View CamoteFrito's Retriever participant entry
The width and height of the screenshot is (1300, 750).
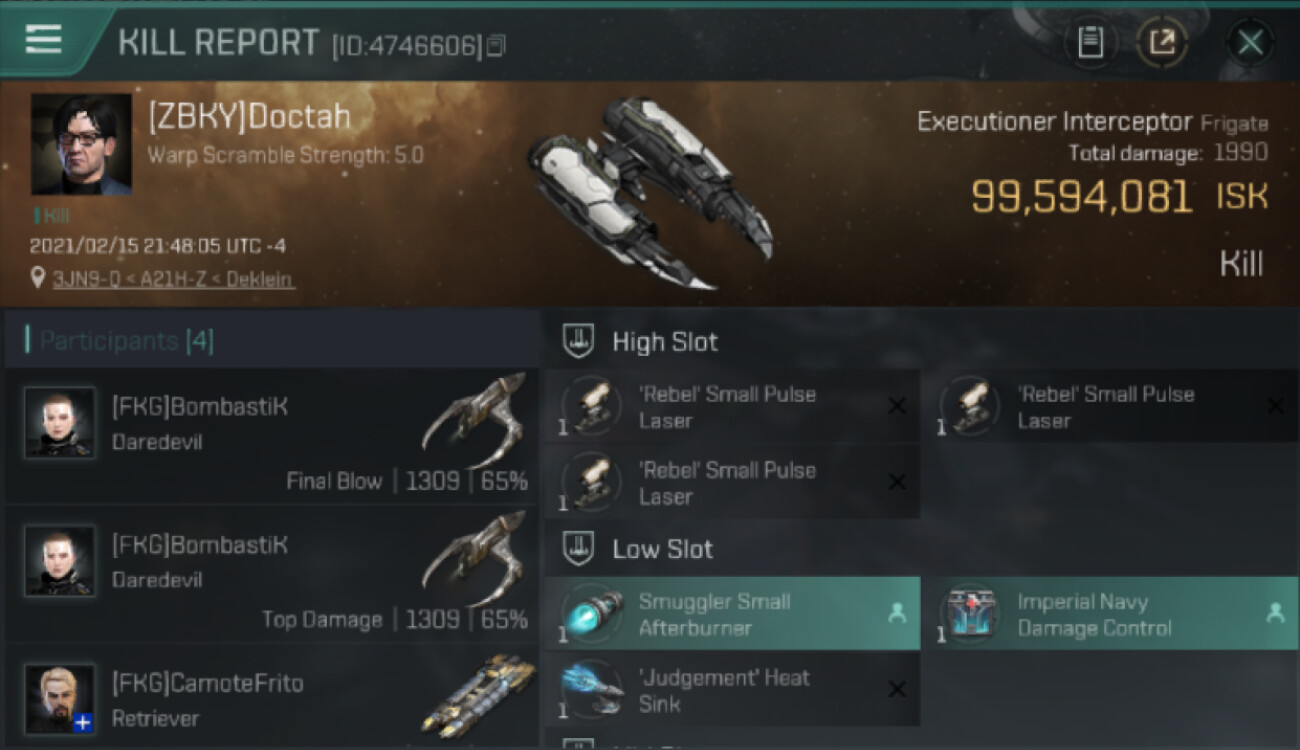coord(272,698)
